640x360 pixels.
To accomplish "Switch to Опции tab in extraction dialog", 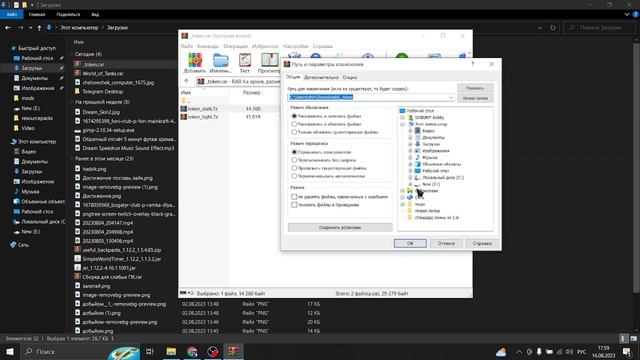I will point(349,77).
